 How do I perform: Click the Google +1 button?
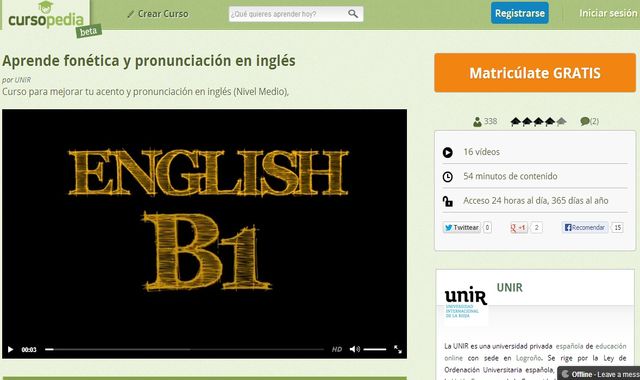tap(519, 227)
